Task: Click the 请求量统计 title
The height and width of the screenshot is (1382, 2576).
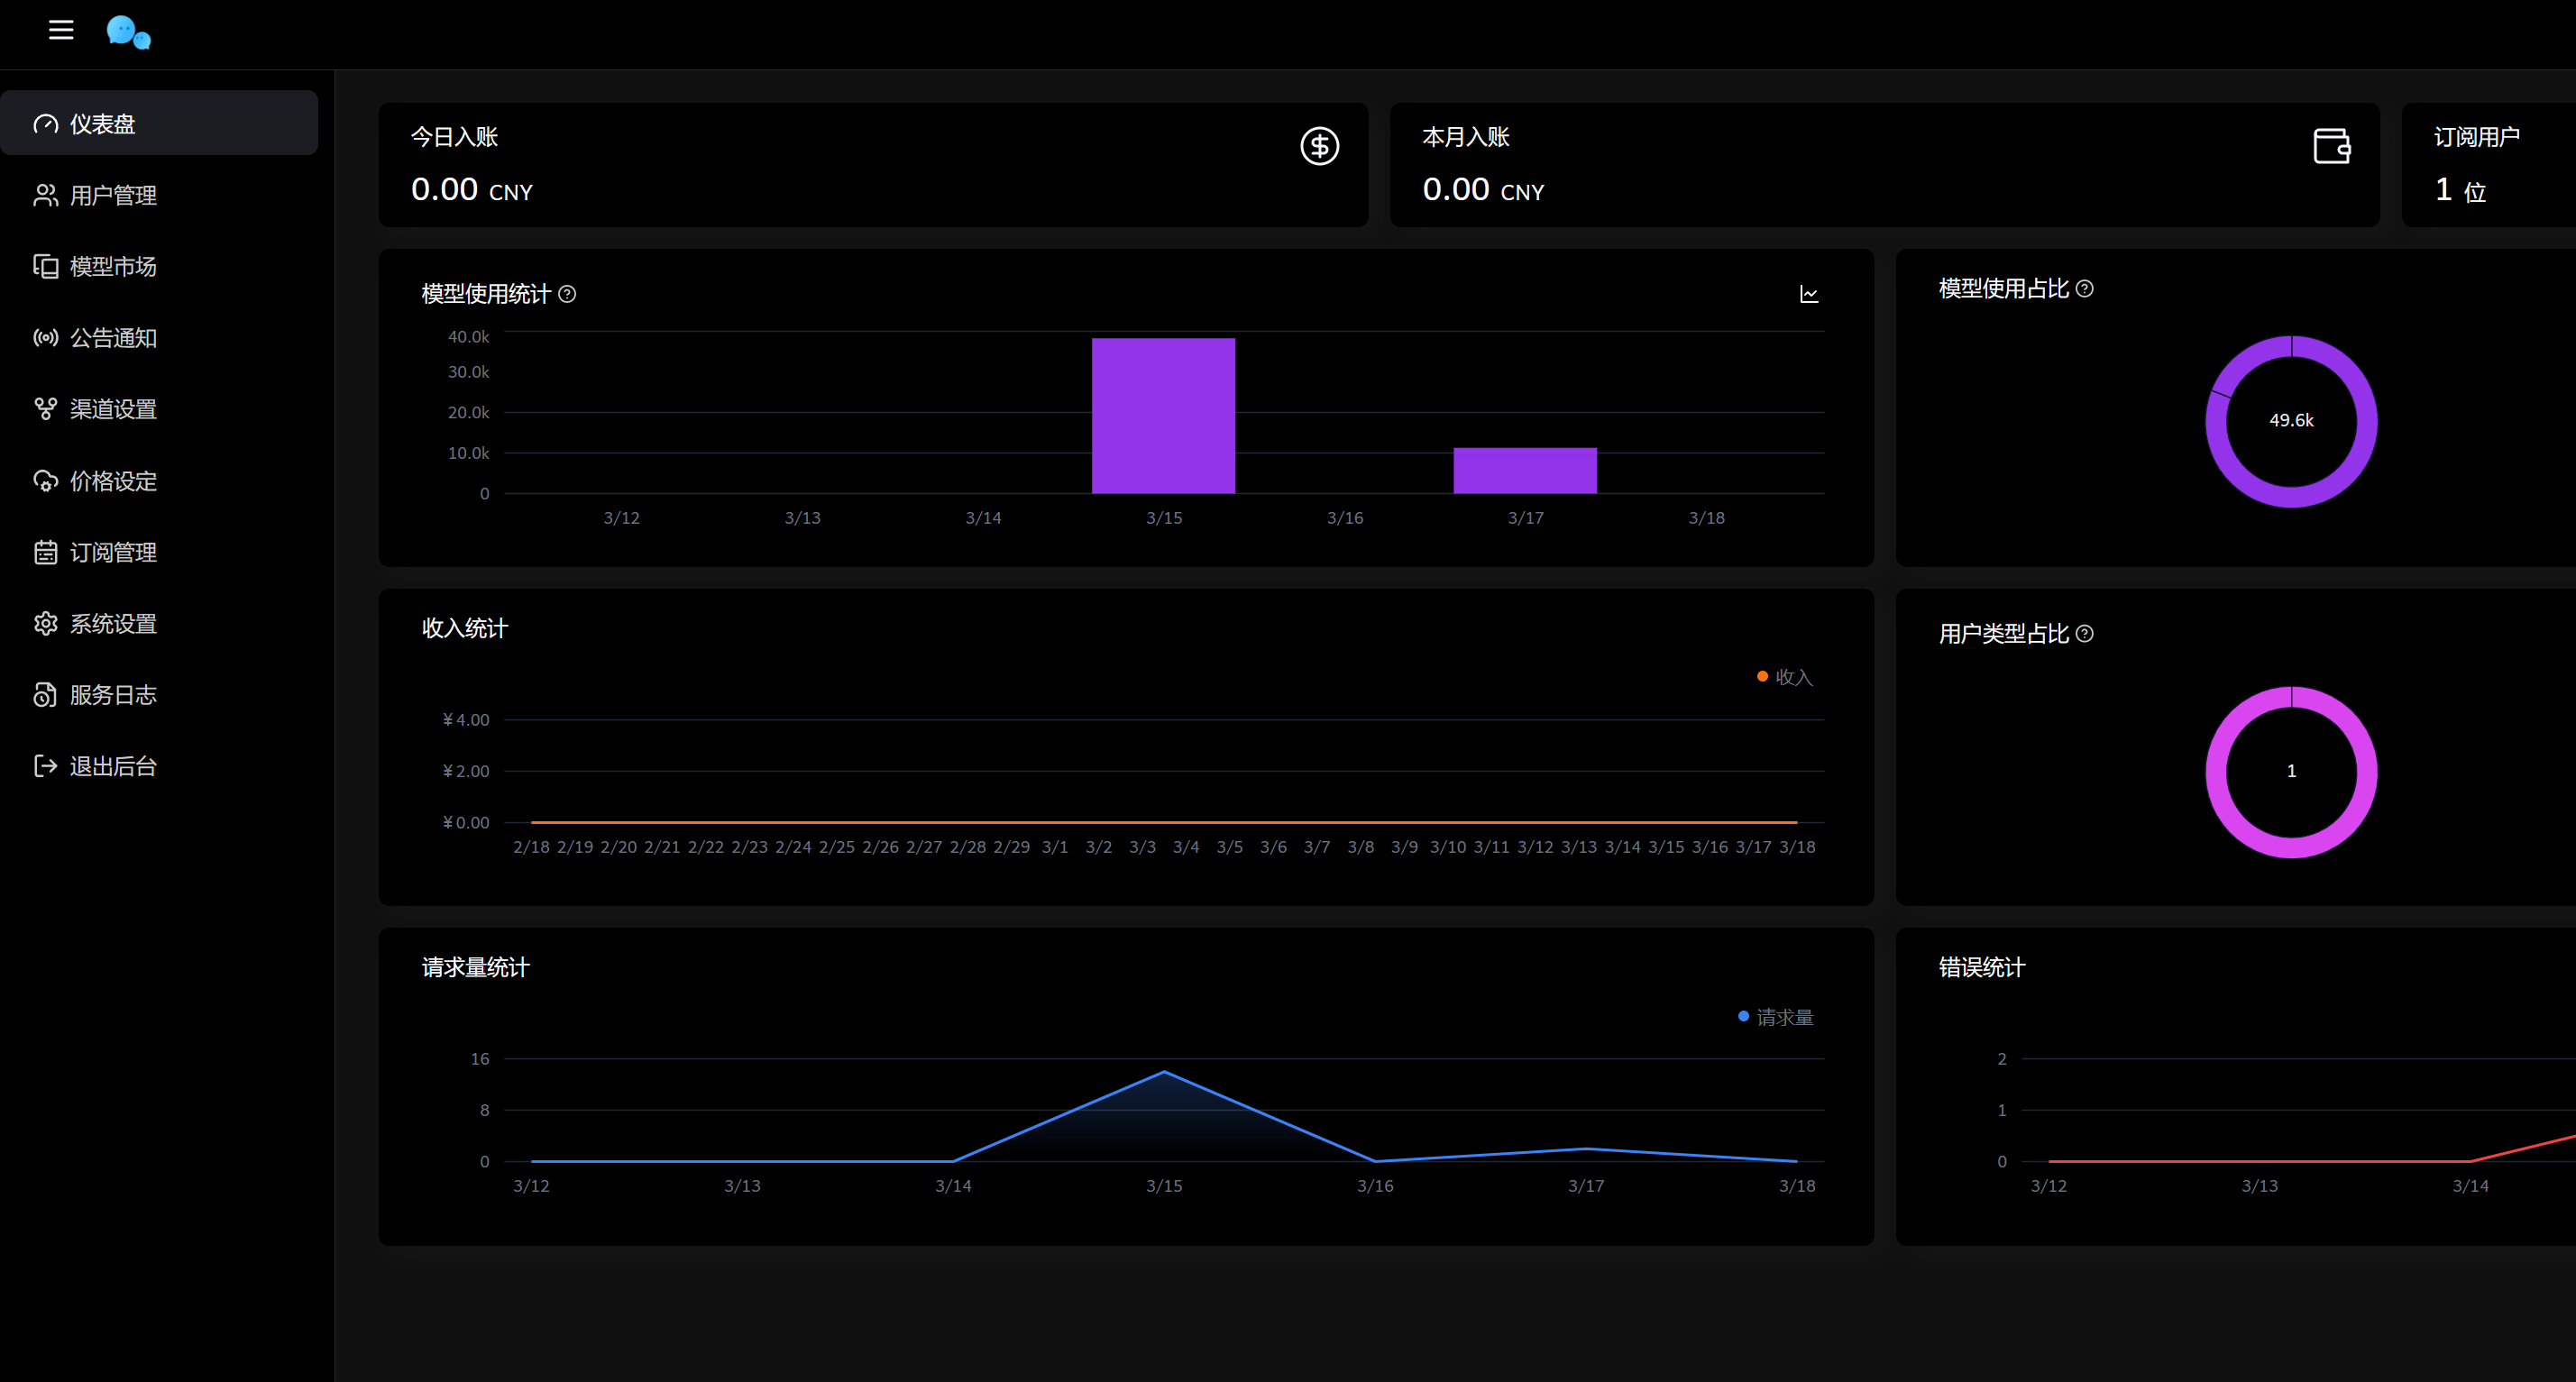Action: pyautogui.click(x=475, y=967)
